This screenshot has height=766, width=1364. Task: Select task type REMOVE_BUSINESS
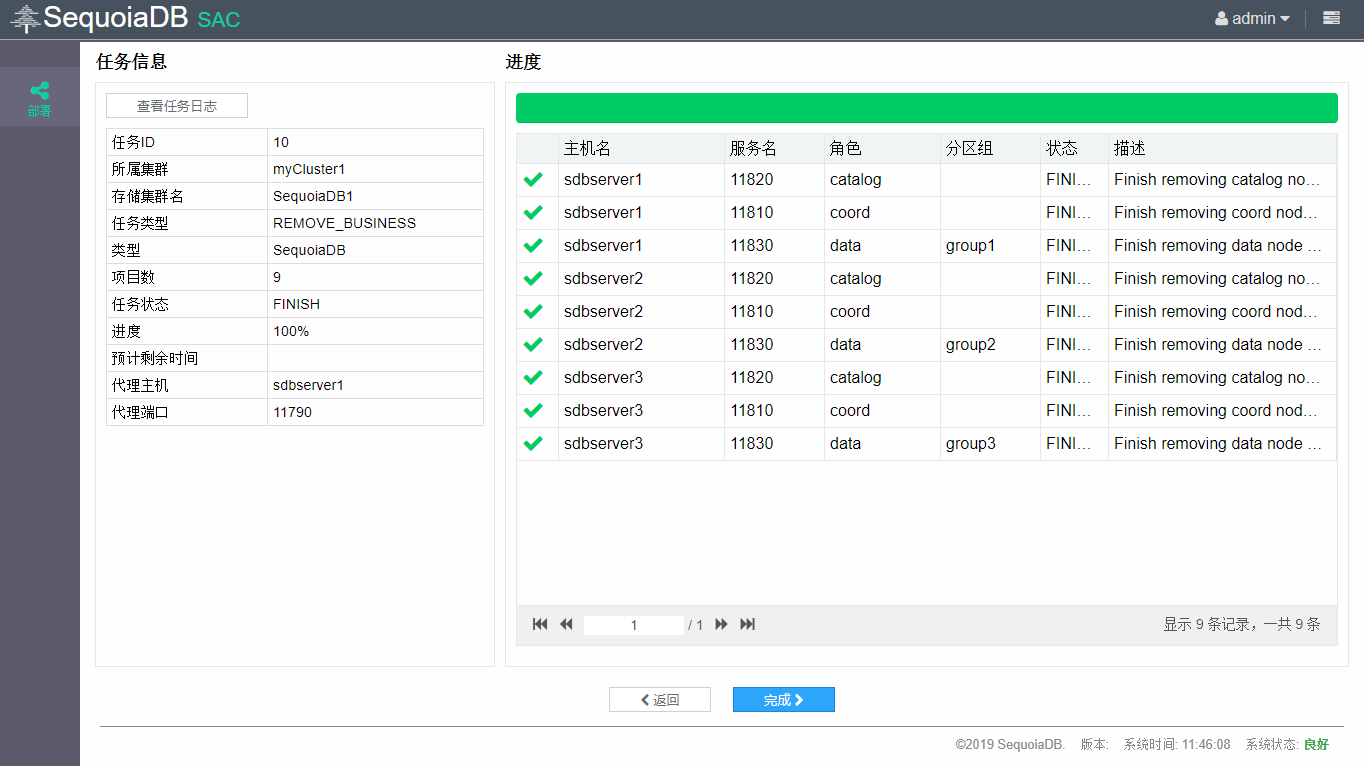coord(344,223)
